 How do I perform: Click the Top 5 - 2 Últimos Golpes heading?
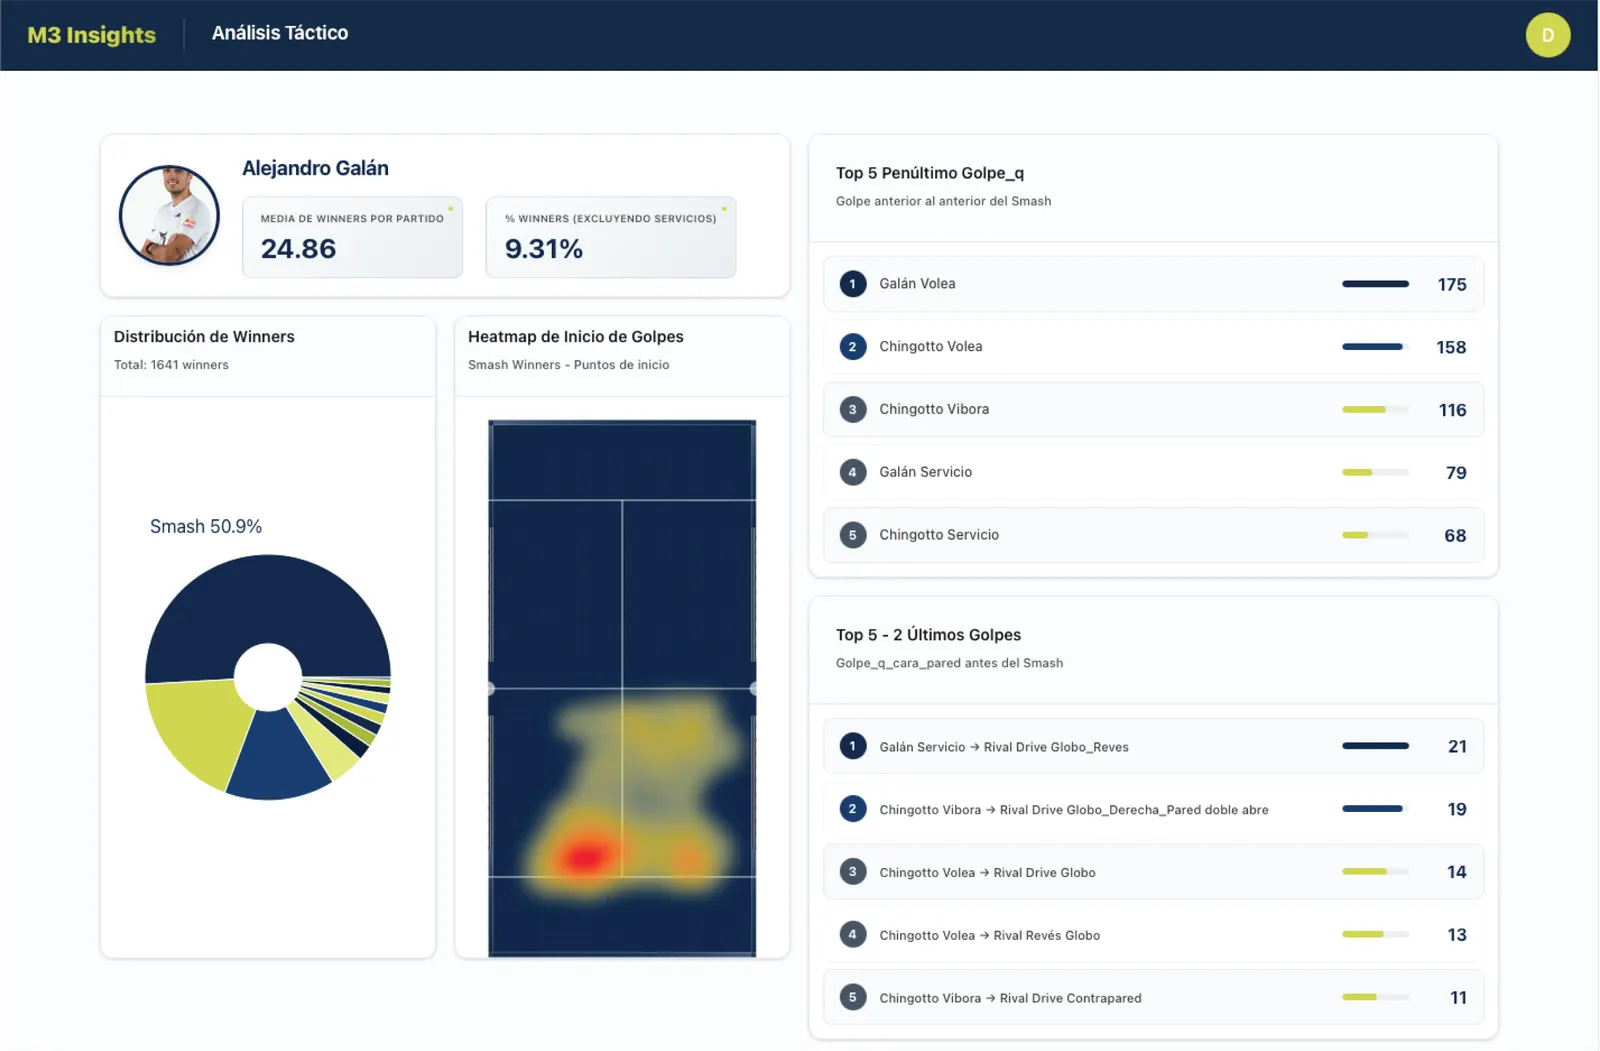[x=928, y=635]
